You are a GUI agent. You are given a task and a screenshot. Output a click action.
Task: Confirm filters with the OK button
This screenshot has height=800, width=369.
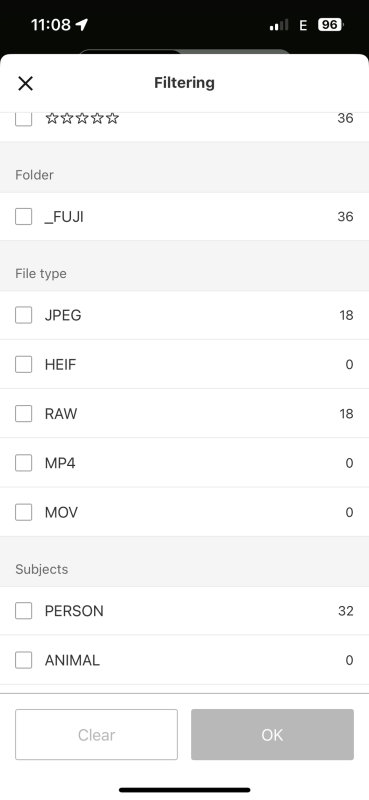click(272, 734)
